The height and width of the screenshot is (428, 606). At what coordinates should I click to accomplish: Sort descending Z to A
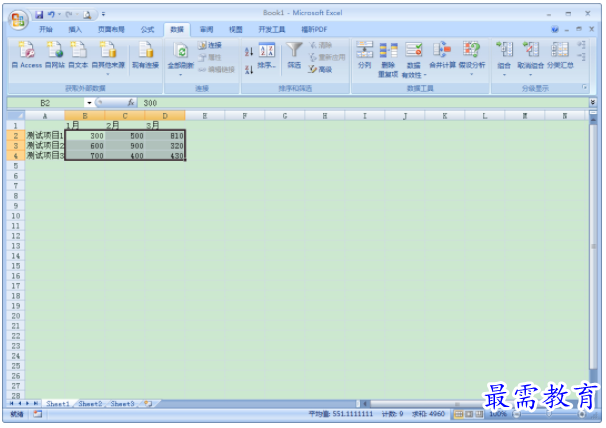pos(249,70)
